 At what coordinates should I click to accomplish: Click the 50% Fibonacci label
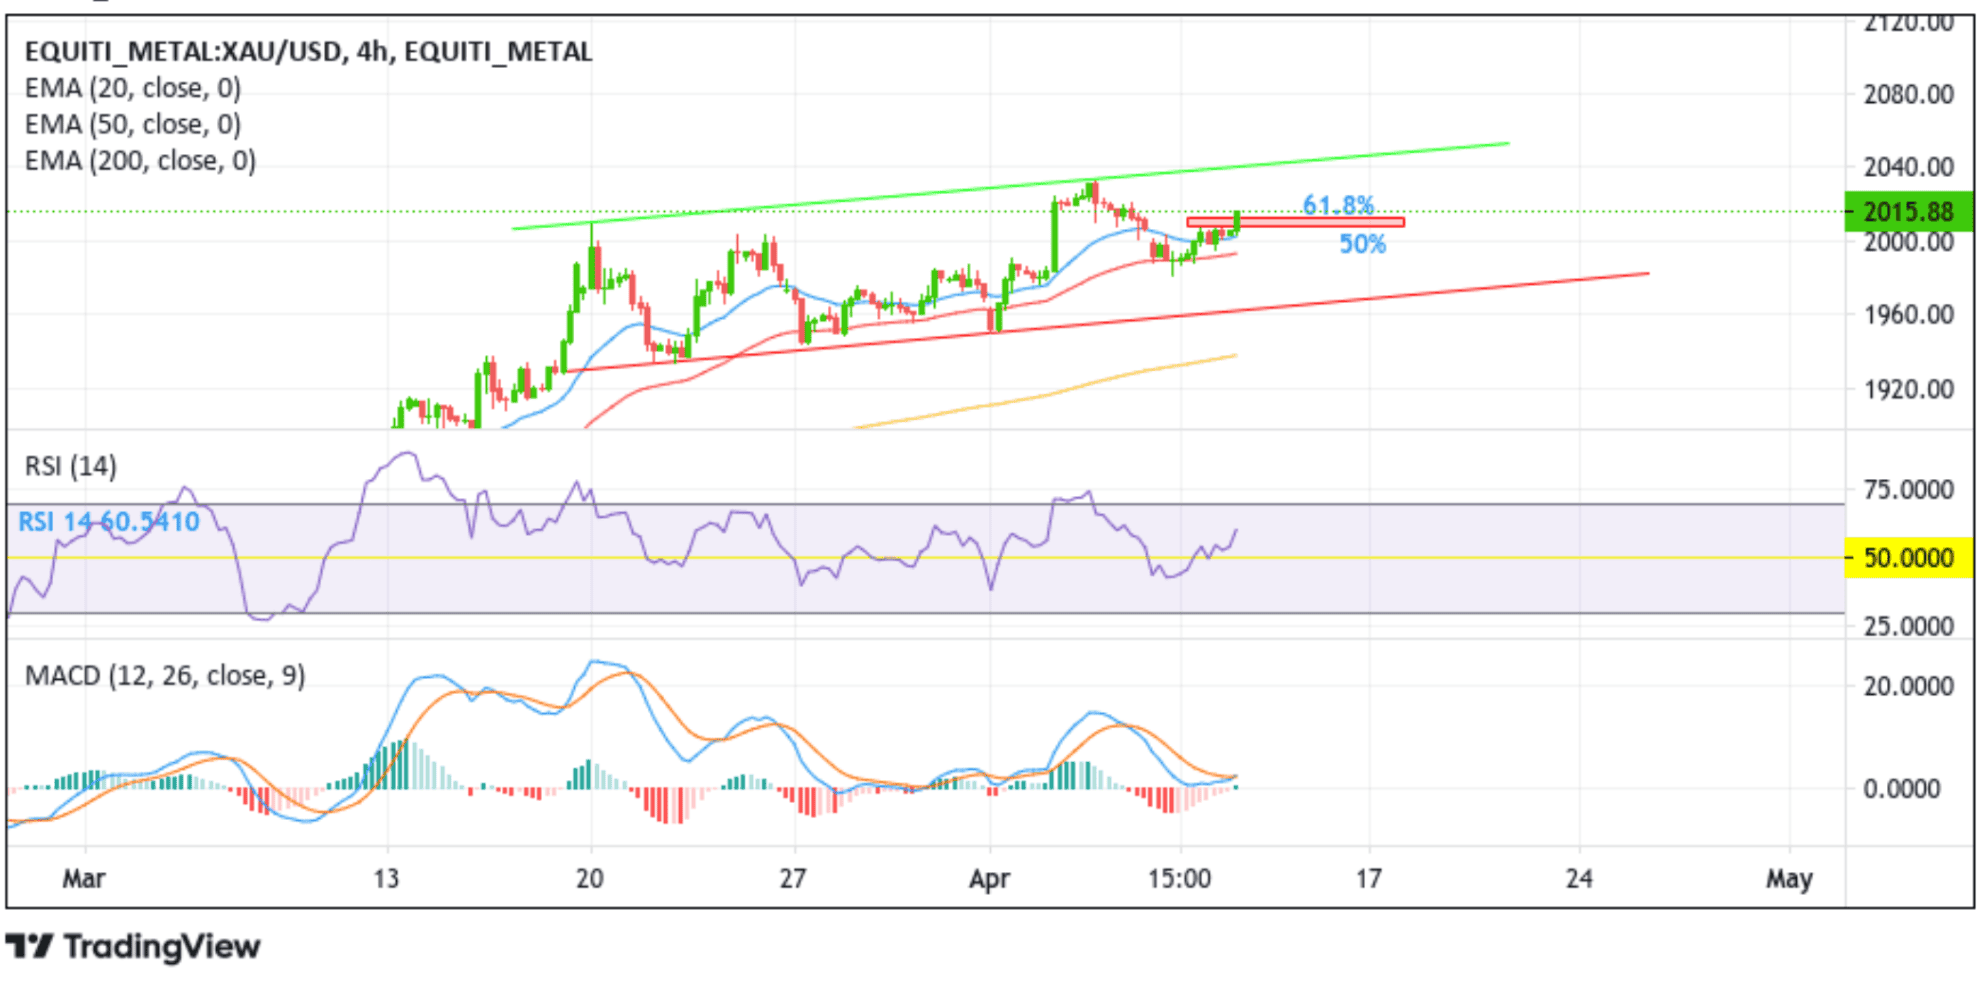(1362, 244)
